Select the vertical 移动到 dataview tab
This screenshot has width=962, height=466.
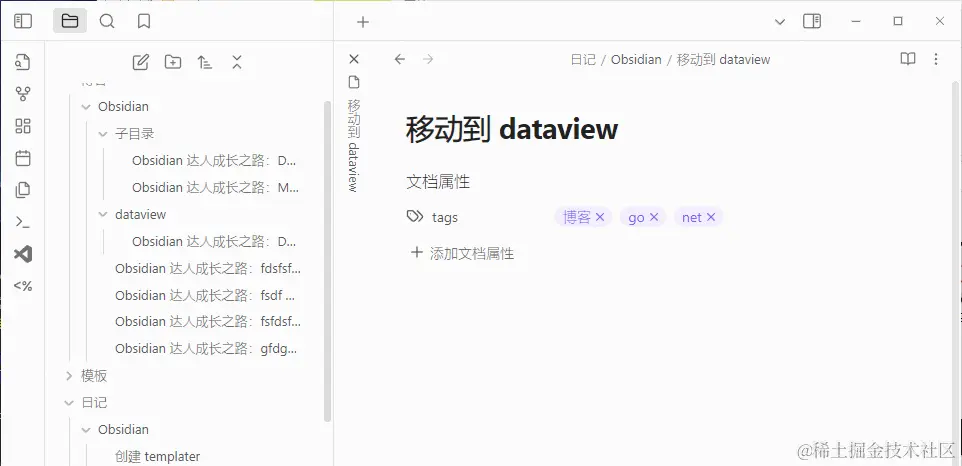point(353,134)
